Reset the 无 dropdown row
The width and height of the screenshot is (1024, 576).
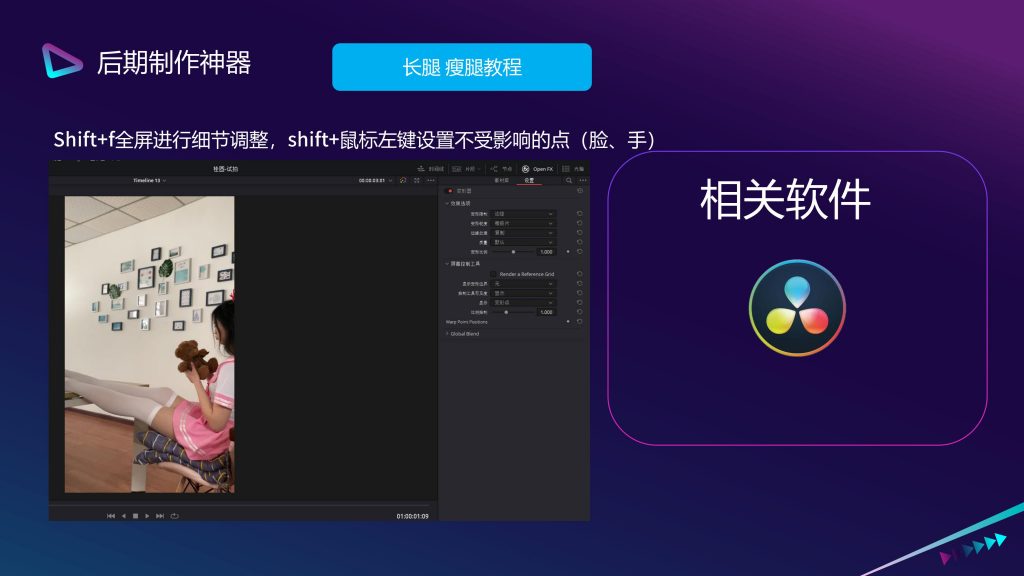coord(580,283)
